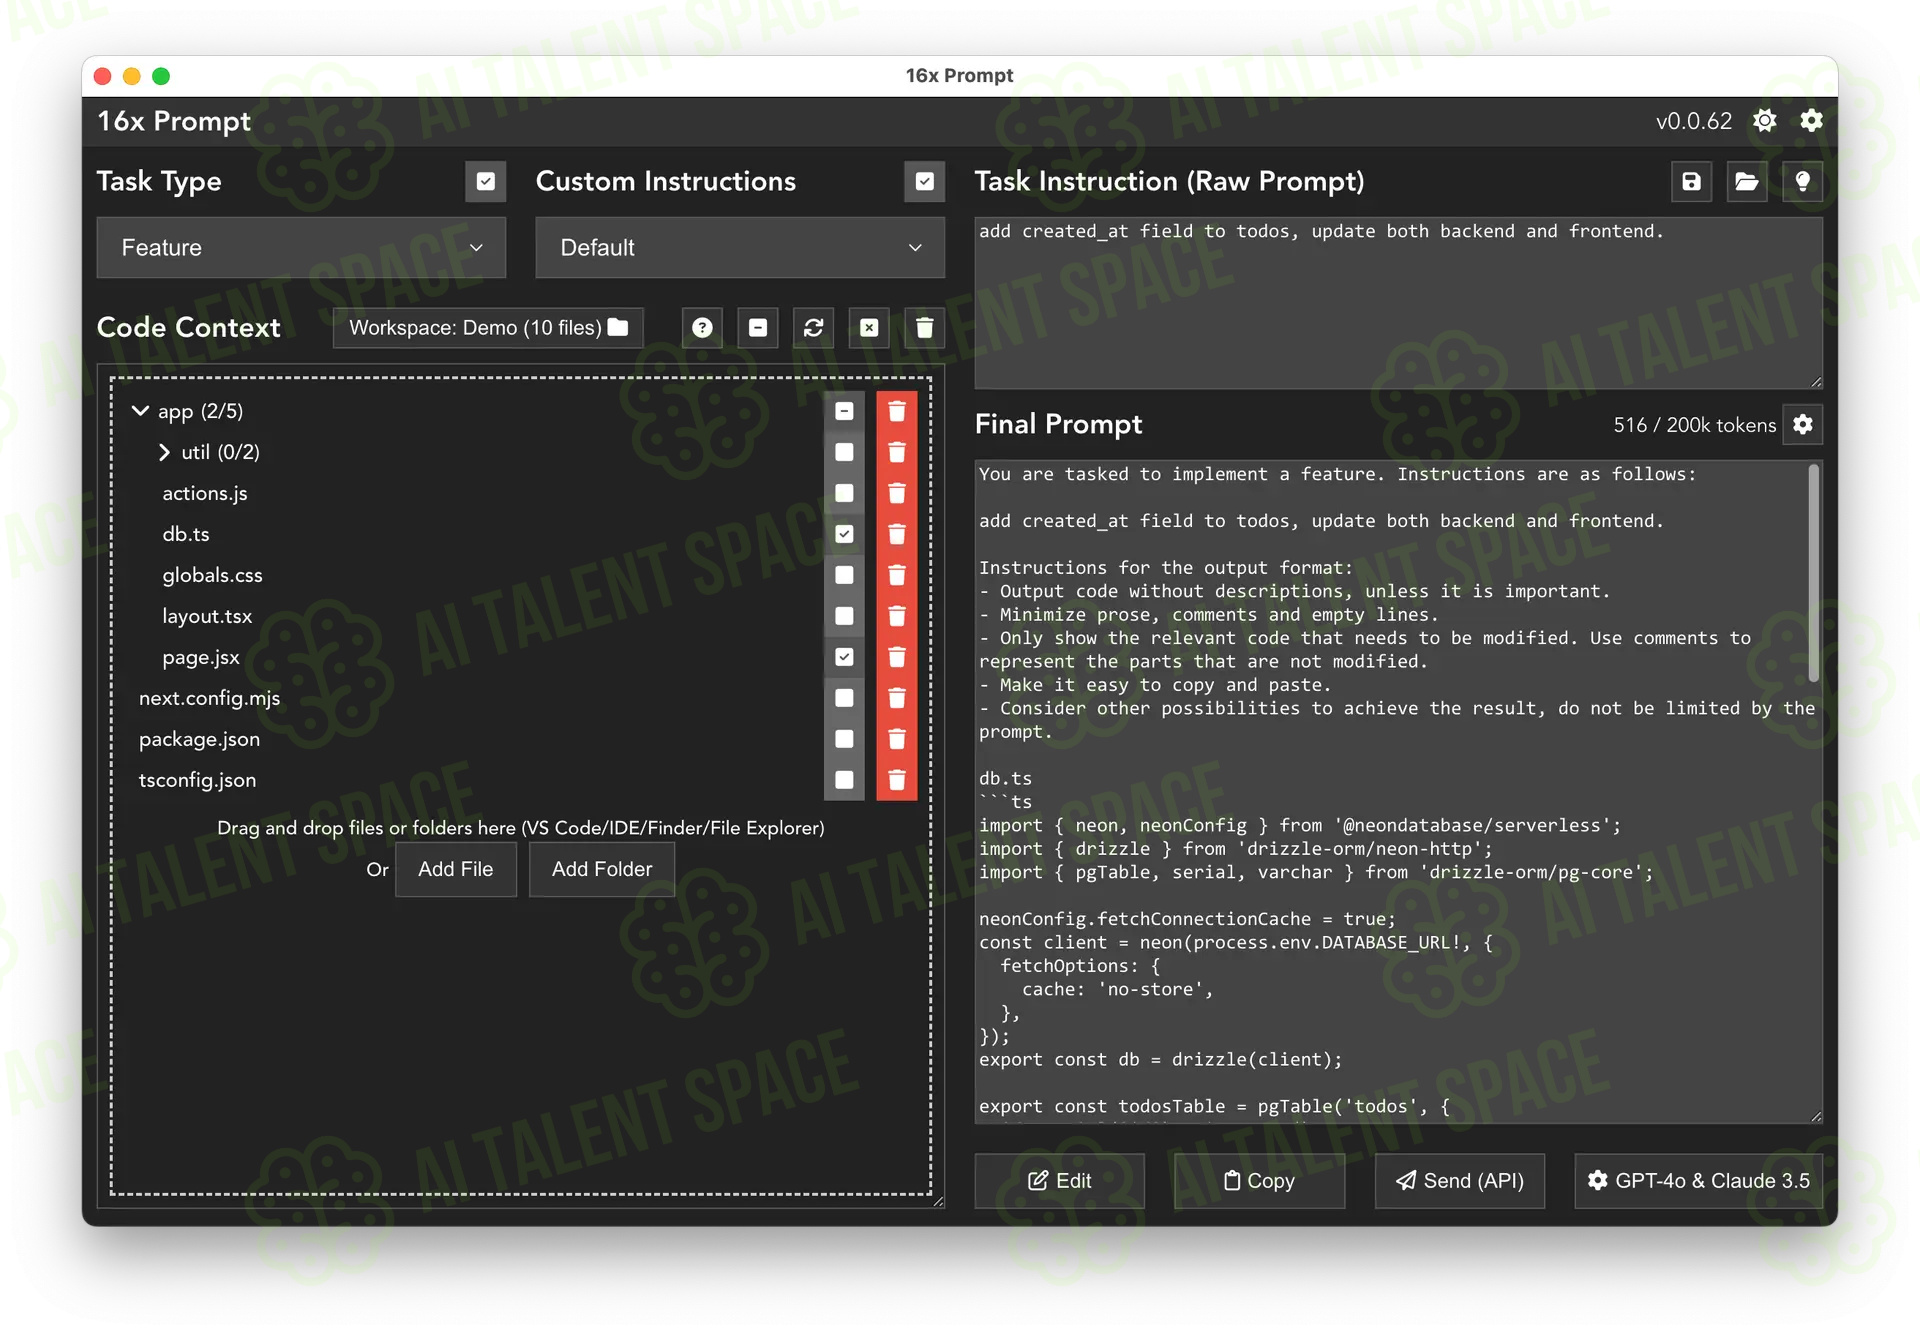Uncheck the db.ts file checkbox
The width and height of the screenshot is (1920, 1335).
click(844, 534)
